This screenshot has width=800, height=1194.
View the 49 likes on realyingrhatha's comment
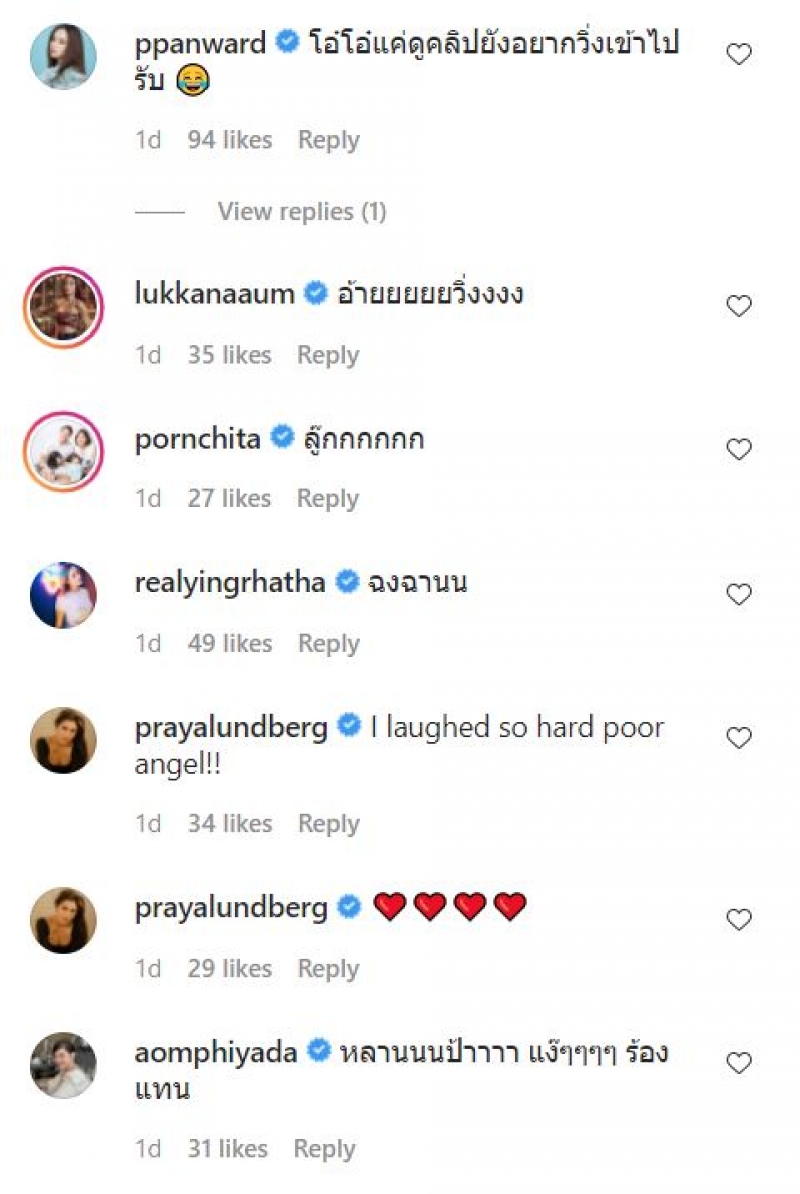pyautogui.click(x=229, y=643)
